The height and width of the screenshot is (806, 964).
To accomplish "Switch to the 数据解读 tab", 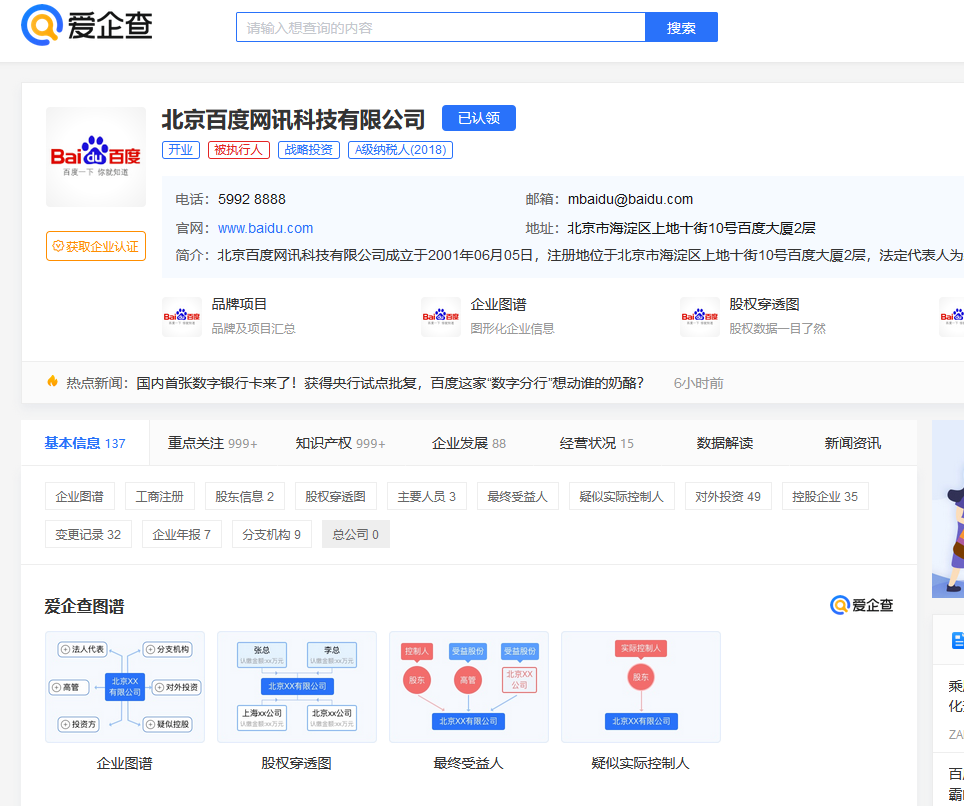I will (725, 443).
